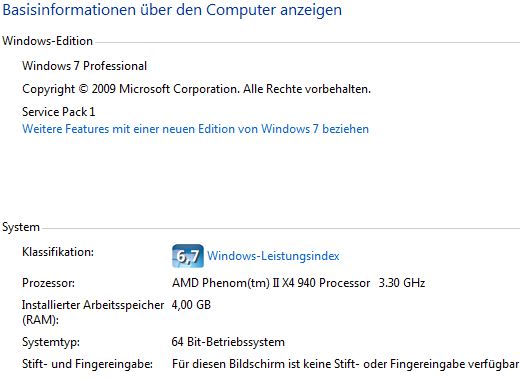This screenshot has height=380, width=520.
Task: Select the System section header
Action: pyautogui.click(x=21, y=227)
